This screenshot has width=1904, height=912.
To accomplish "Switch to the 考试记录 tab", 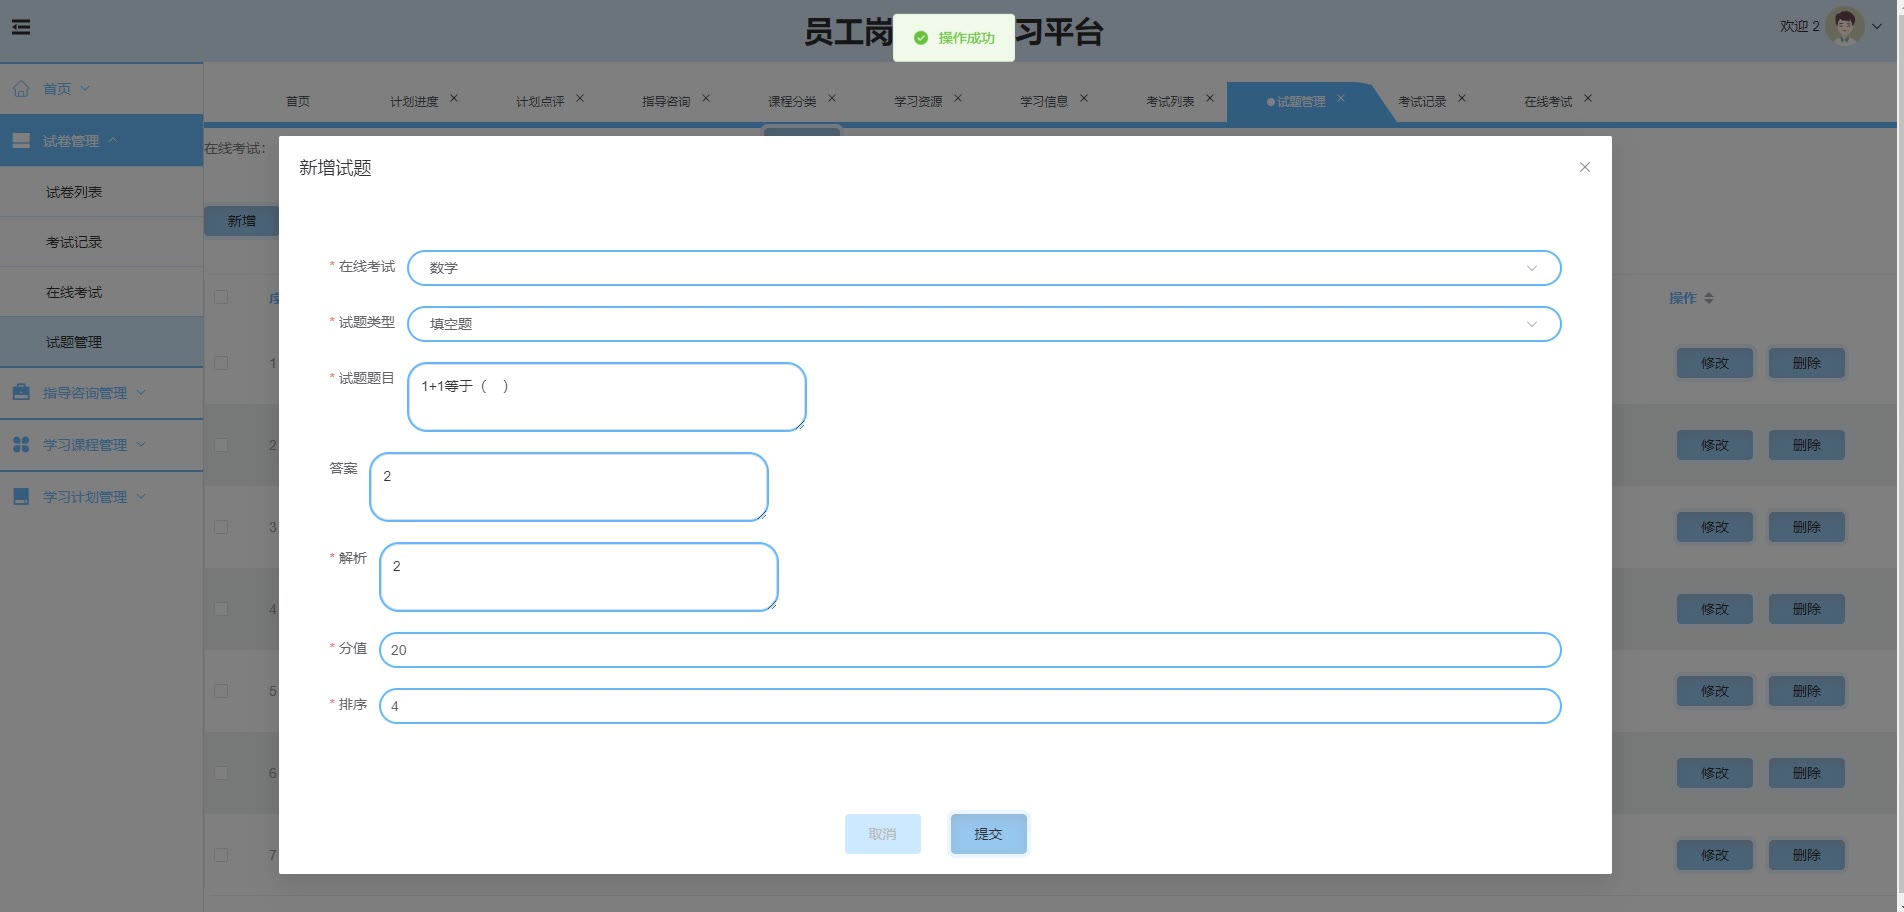I will [x=1421, y=102].
